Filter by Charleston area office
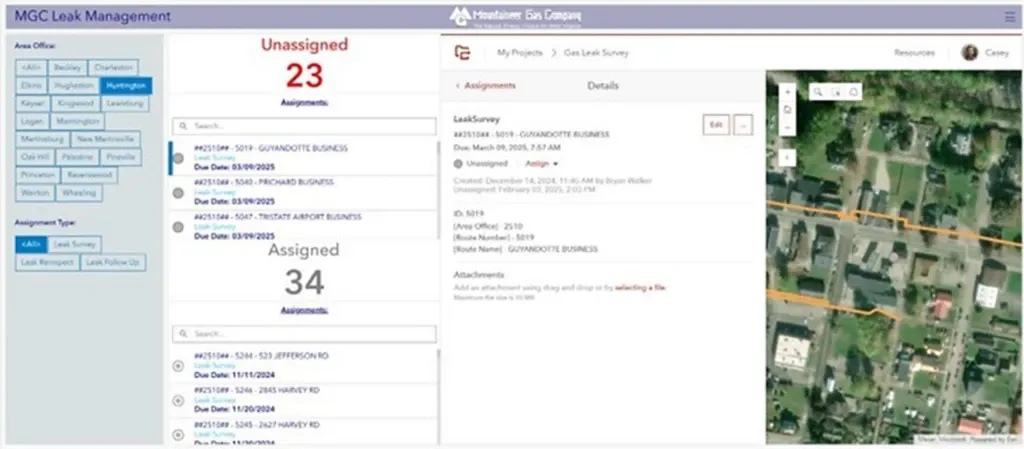The image size is (1024, 449). pos(113,67)
